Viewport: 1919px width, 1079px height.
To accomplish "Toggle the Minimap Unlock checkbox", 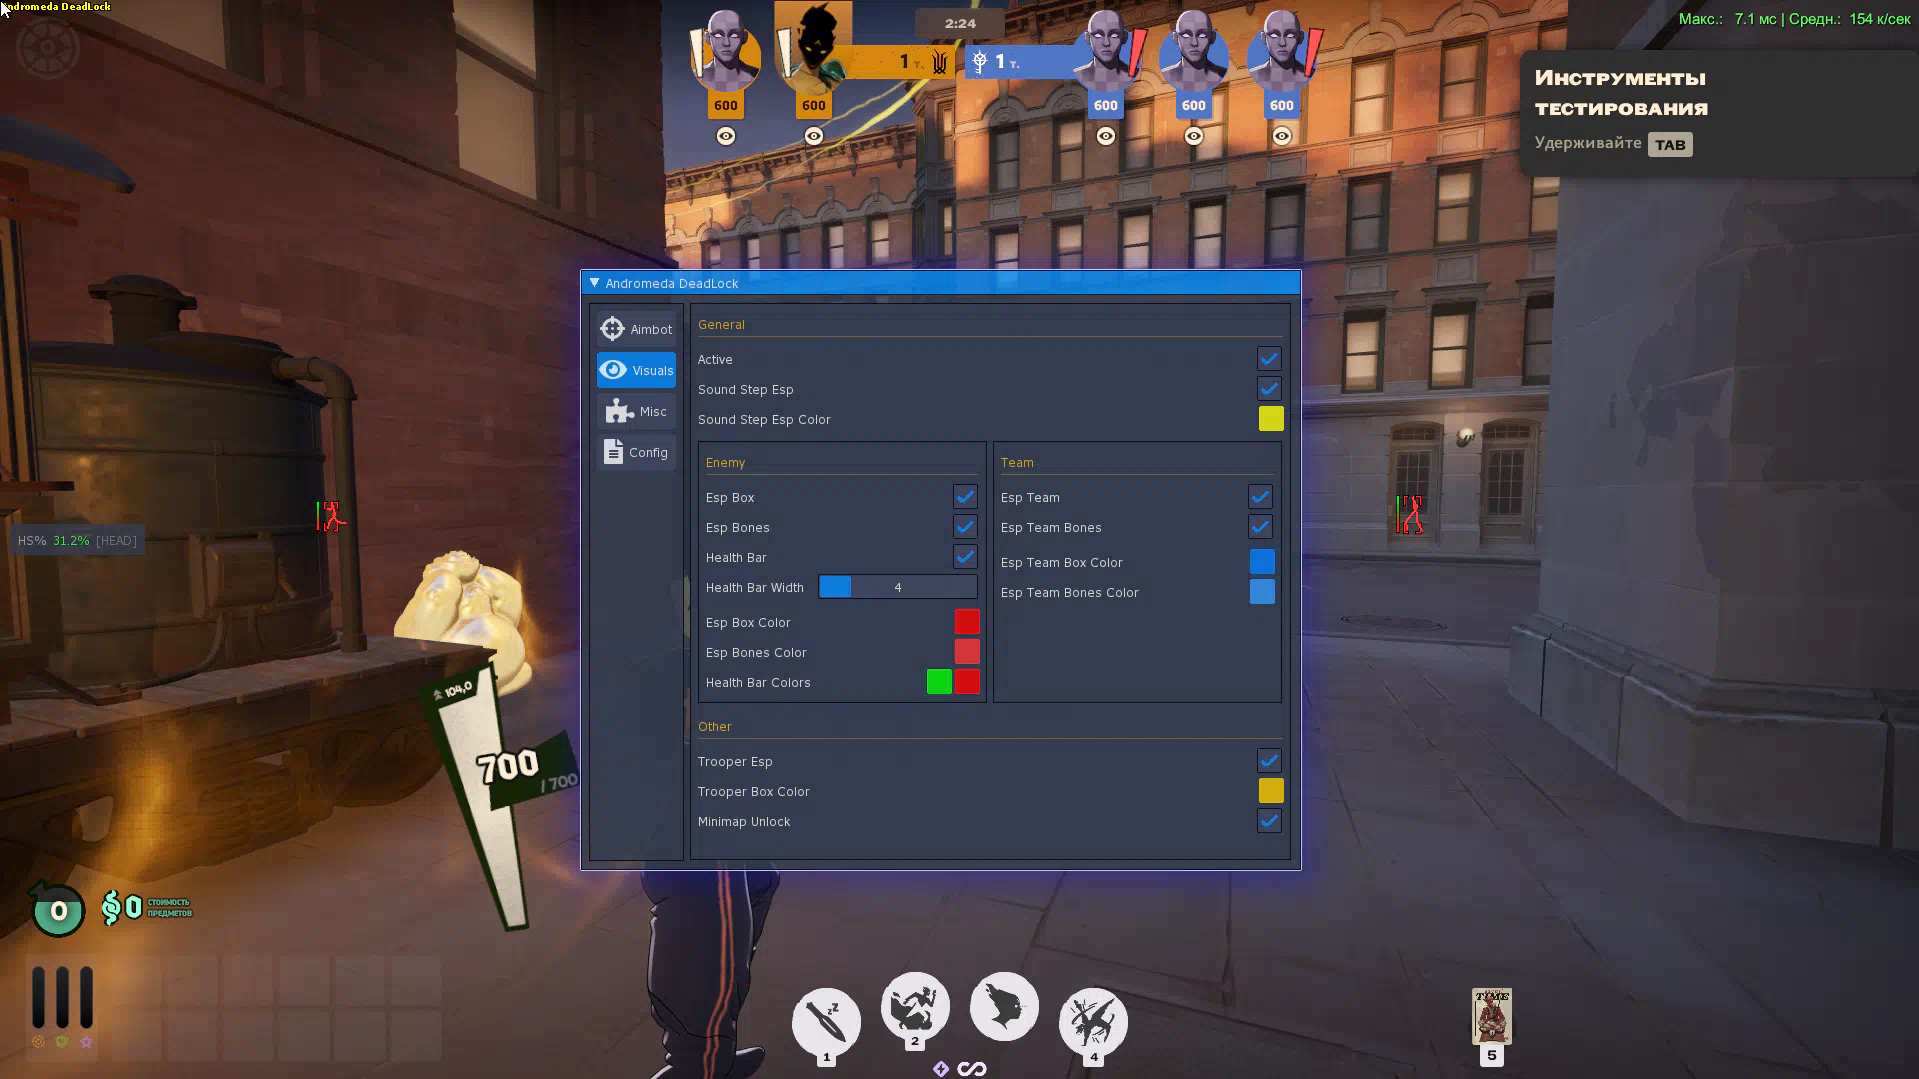I will click(x=1269, y=821).
